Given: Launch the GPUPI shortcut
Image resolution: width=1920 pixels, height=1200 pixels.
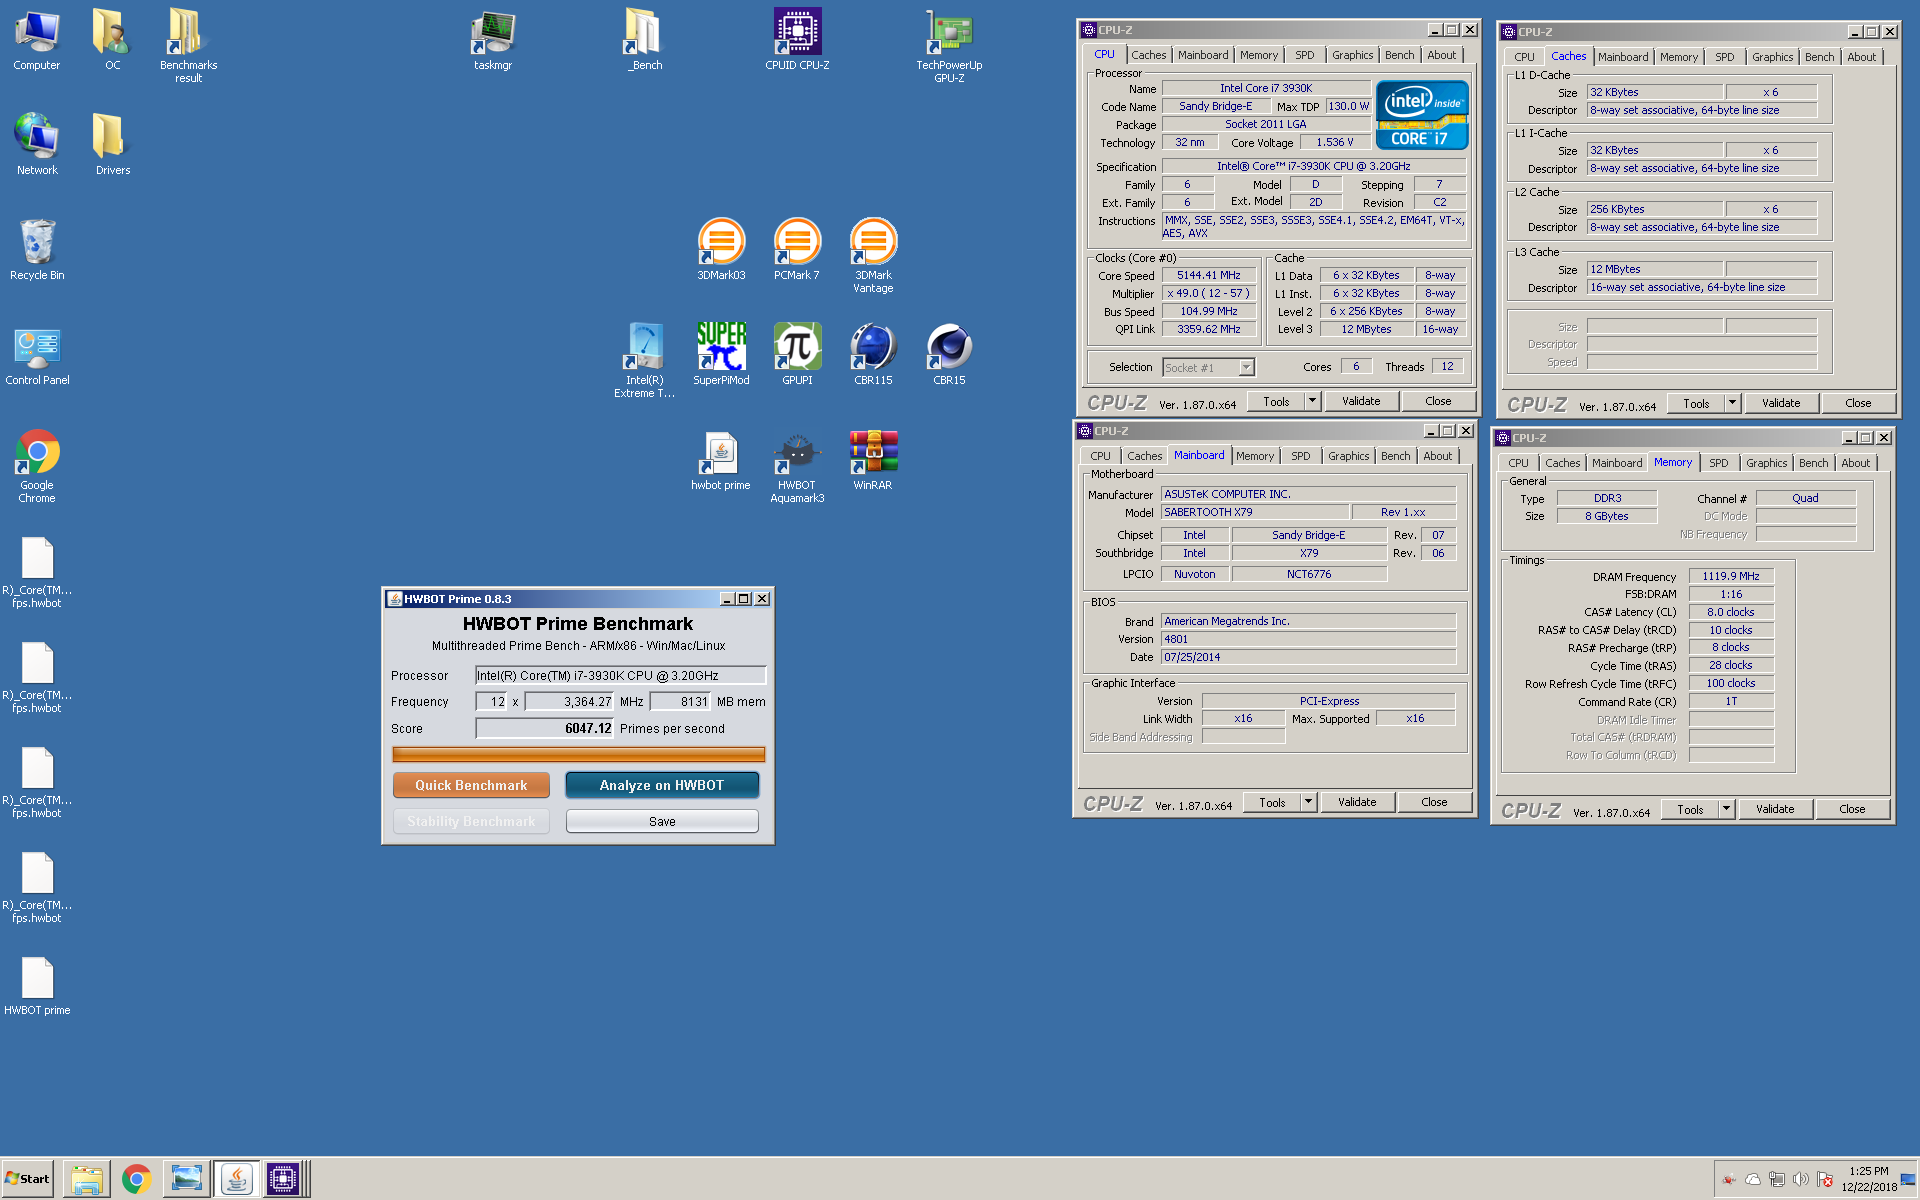Looking at the screenshot, I should point(797,355).
